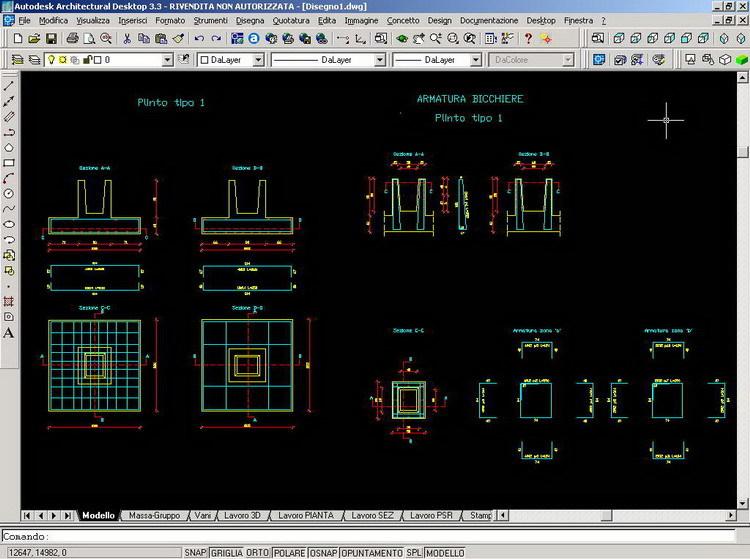Select the Rectangle draw tool
The width and height of the screenshot is (750, 559).
click(x=9, y=163)
